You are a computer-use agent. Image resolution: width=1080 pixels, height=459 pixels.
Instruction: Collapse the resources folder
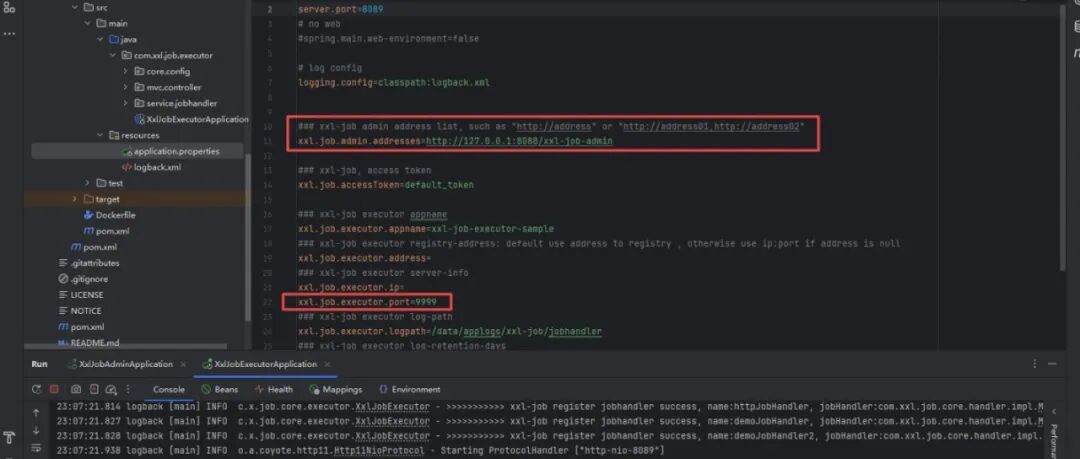tap(100, 135)
